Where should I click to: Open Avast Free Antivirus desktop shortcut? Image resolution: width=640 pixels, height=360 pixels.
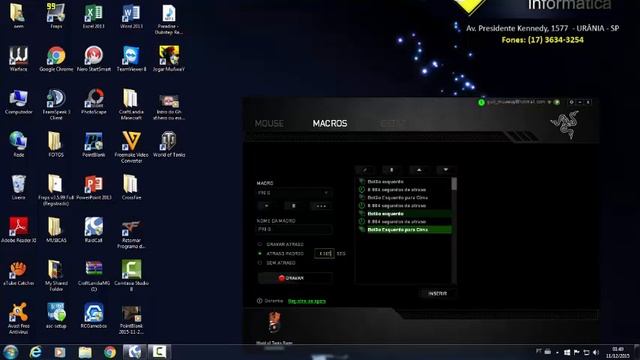pyautogui.click(x=18, y=318)
